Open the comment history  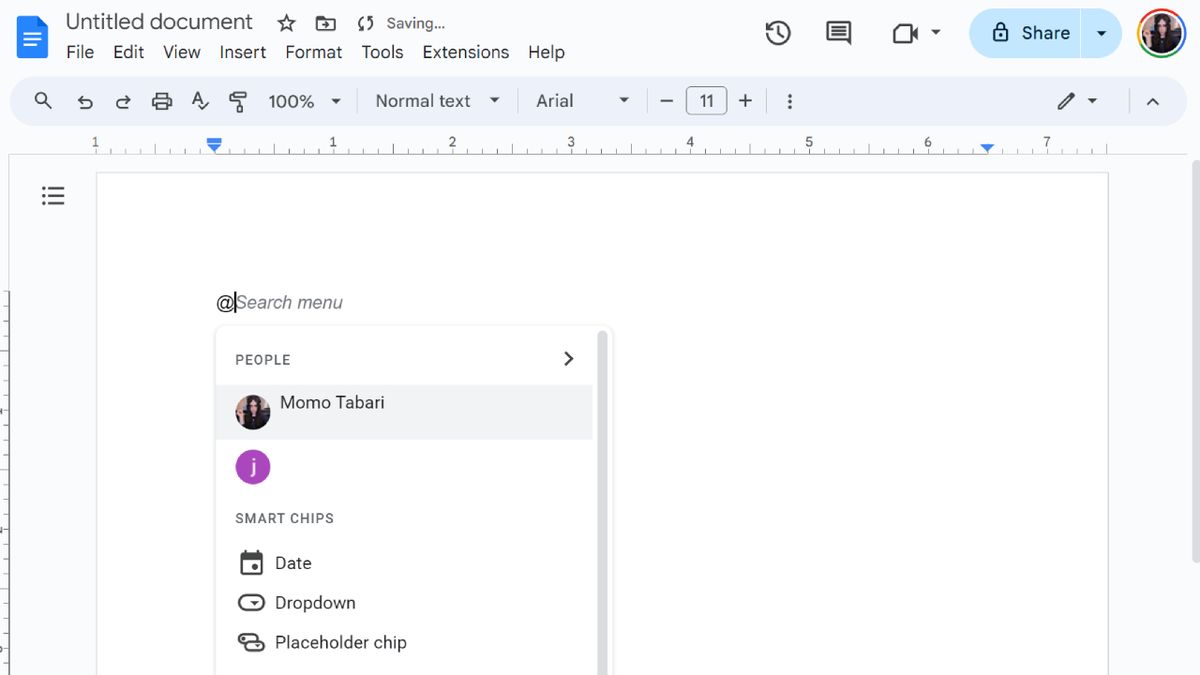tap(837, 33)
